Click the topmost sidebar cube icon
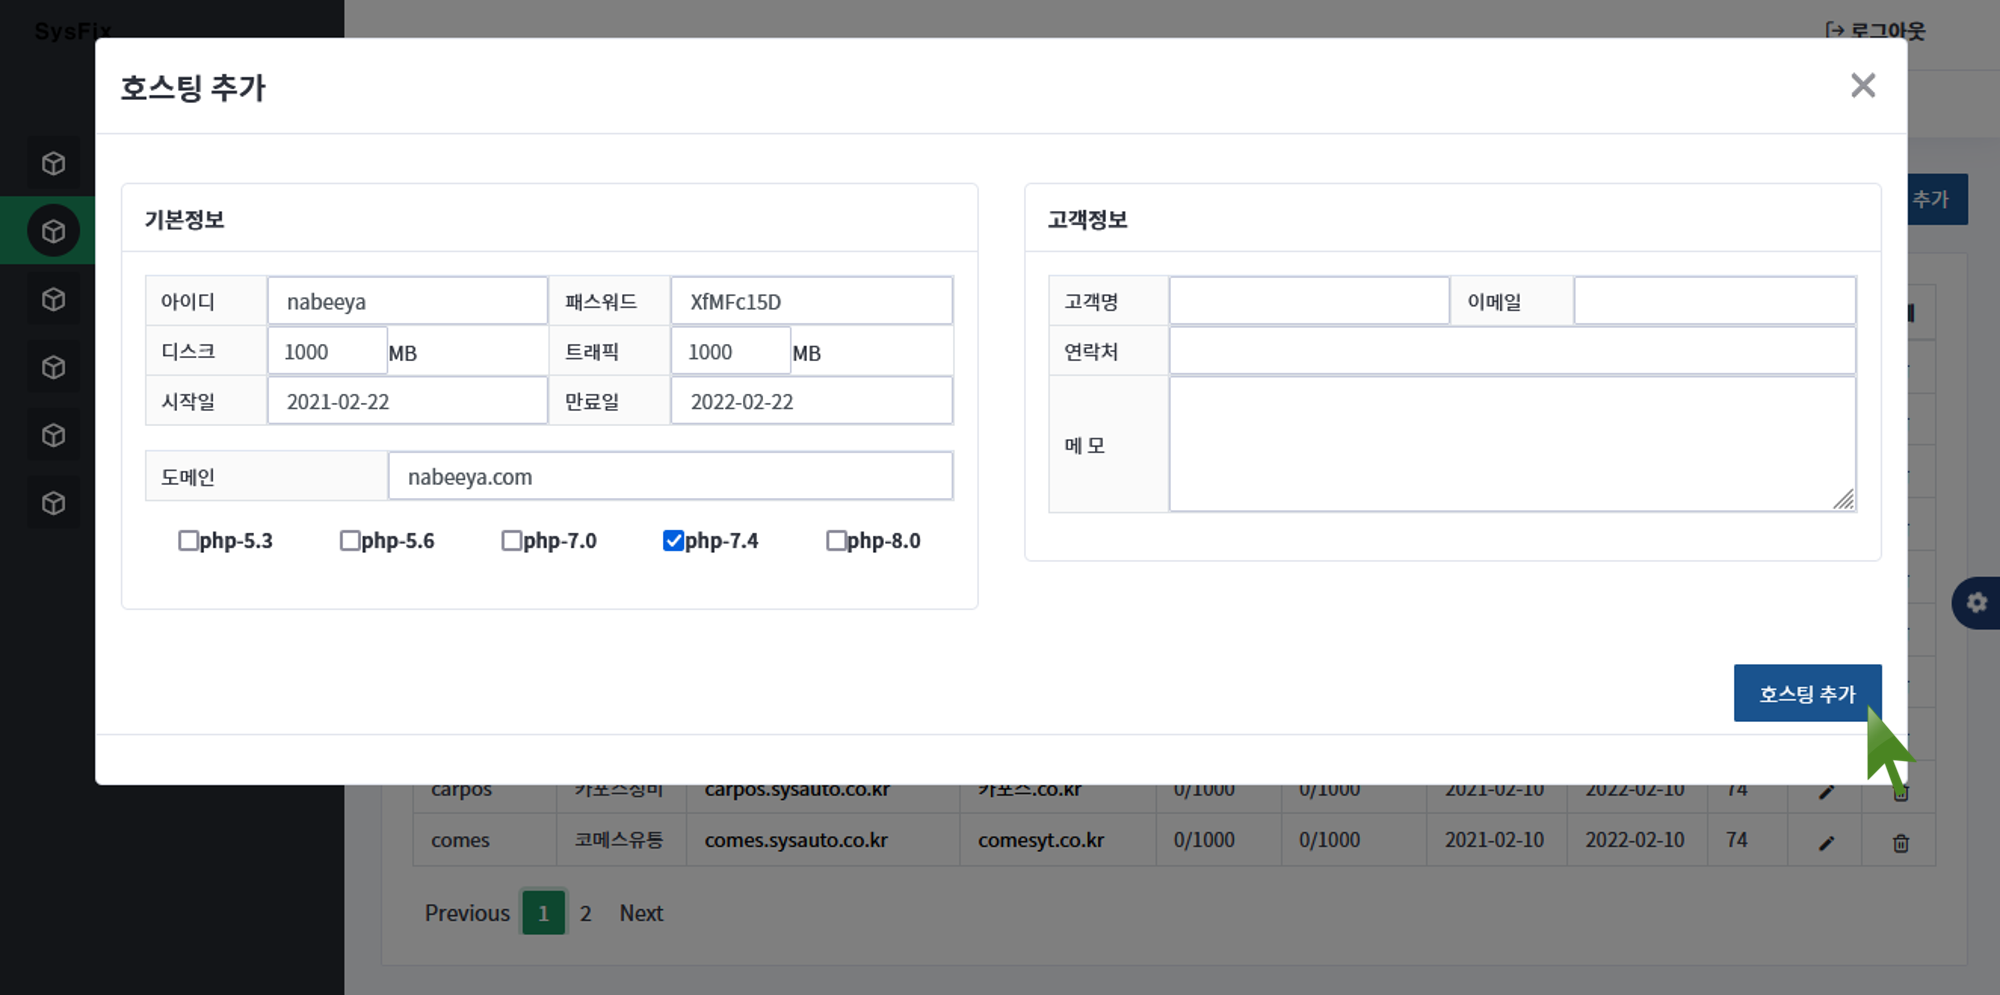2000x995 pixels. point(54,163)
